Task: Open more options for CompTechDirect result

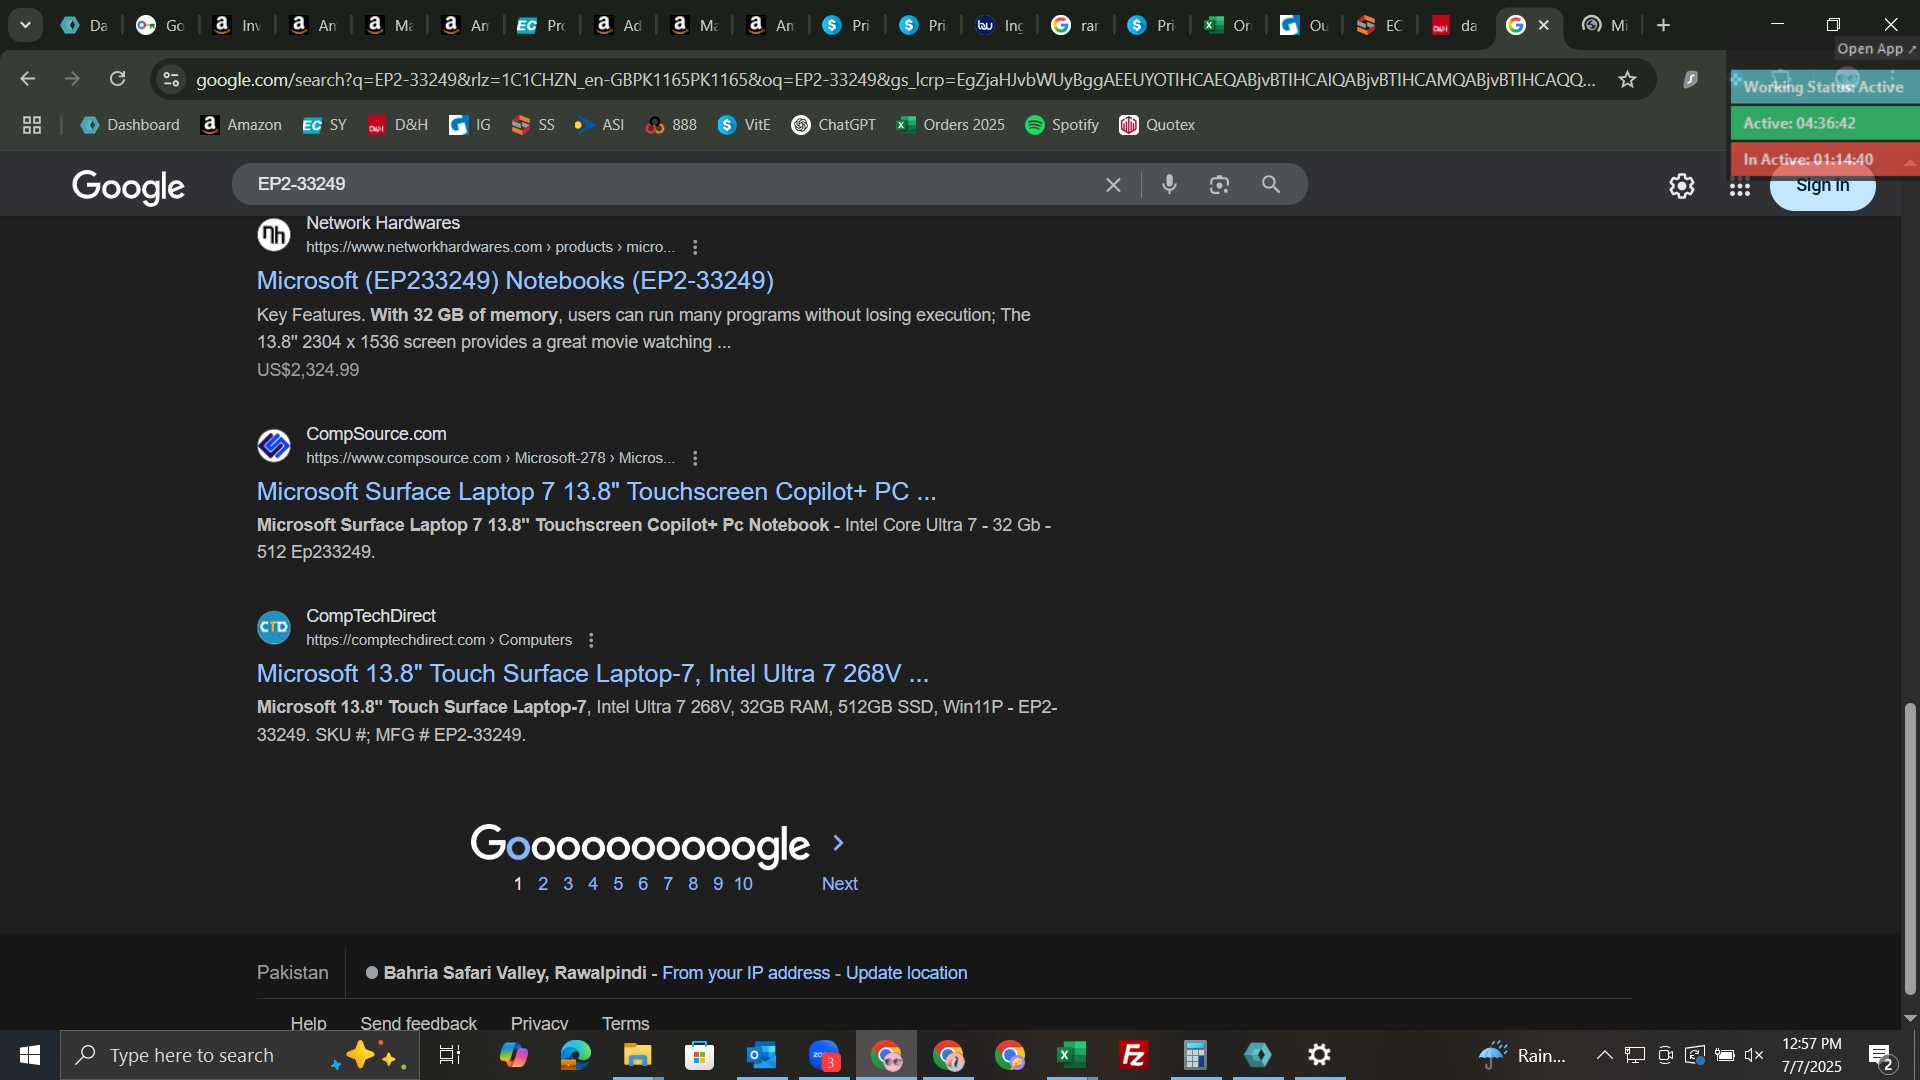Action: [591, 640]
